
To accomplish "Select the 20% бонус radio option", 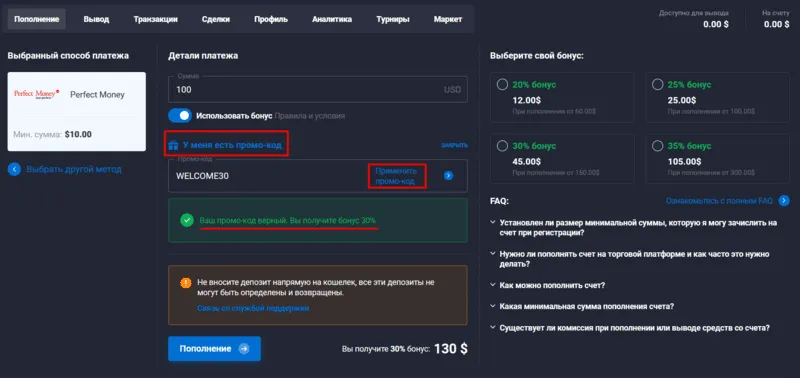I will click(x=502, y=85).
